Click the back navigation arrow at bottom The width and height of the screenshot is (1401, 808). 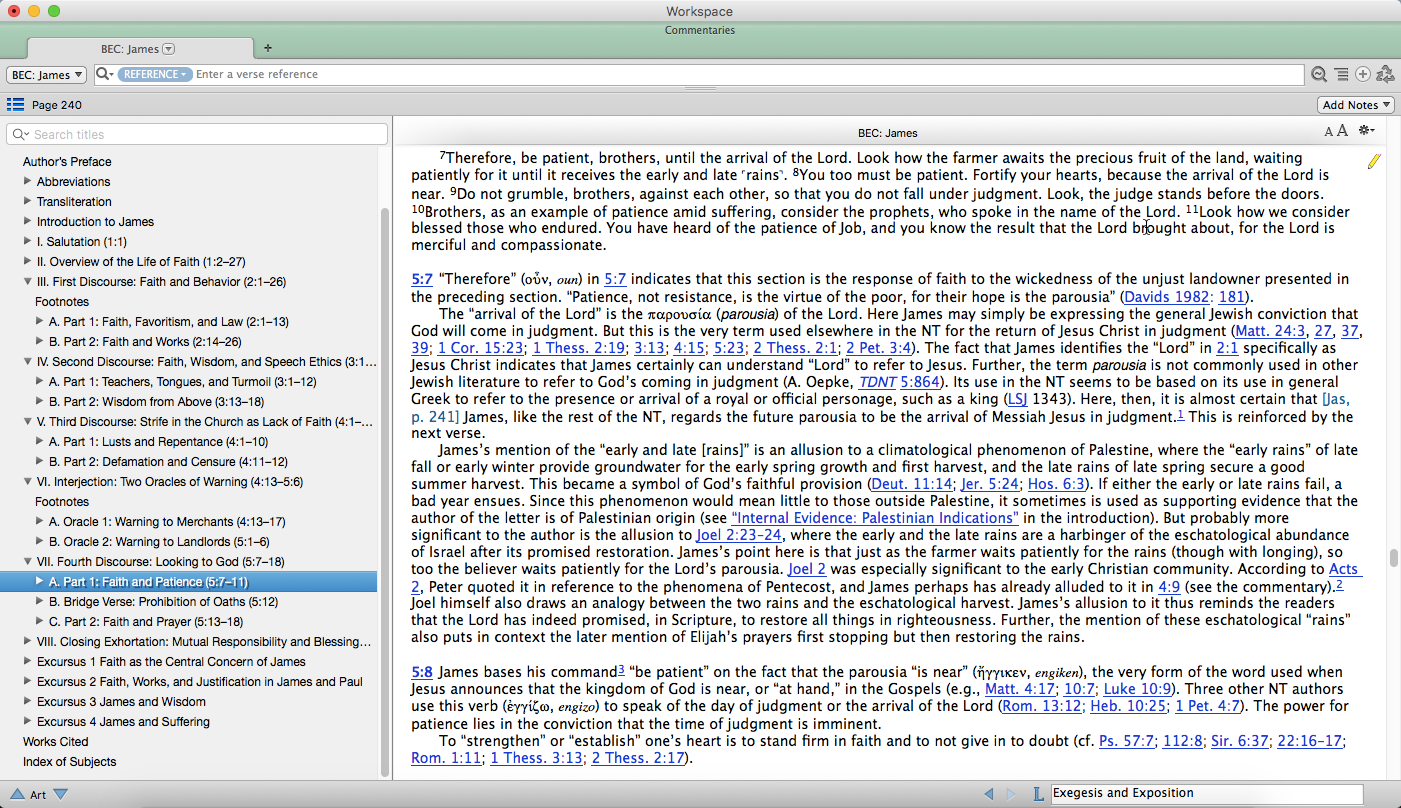pyautogui.click(x=989, y=794)
